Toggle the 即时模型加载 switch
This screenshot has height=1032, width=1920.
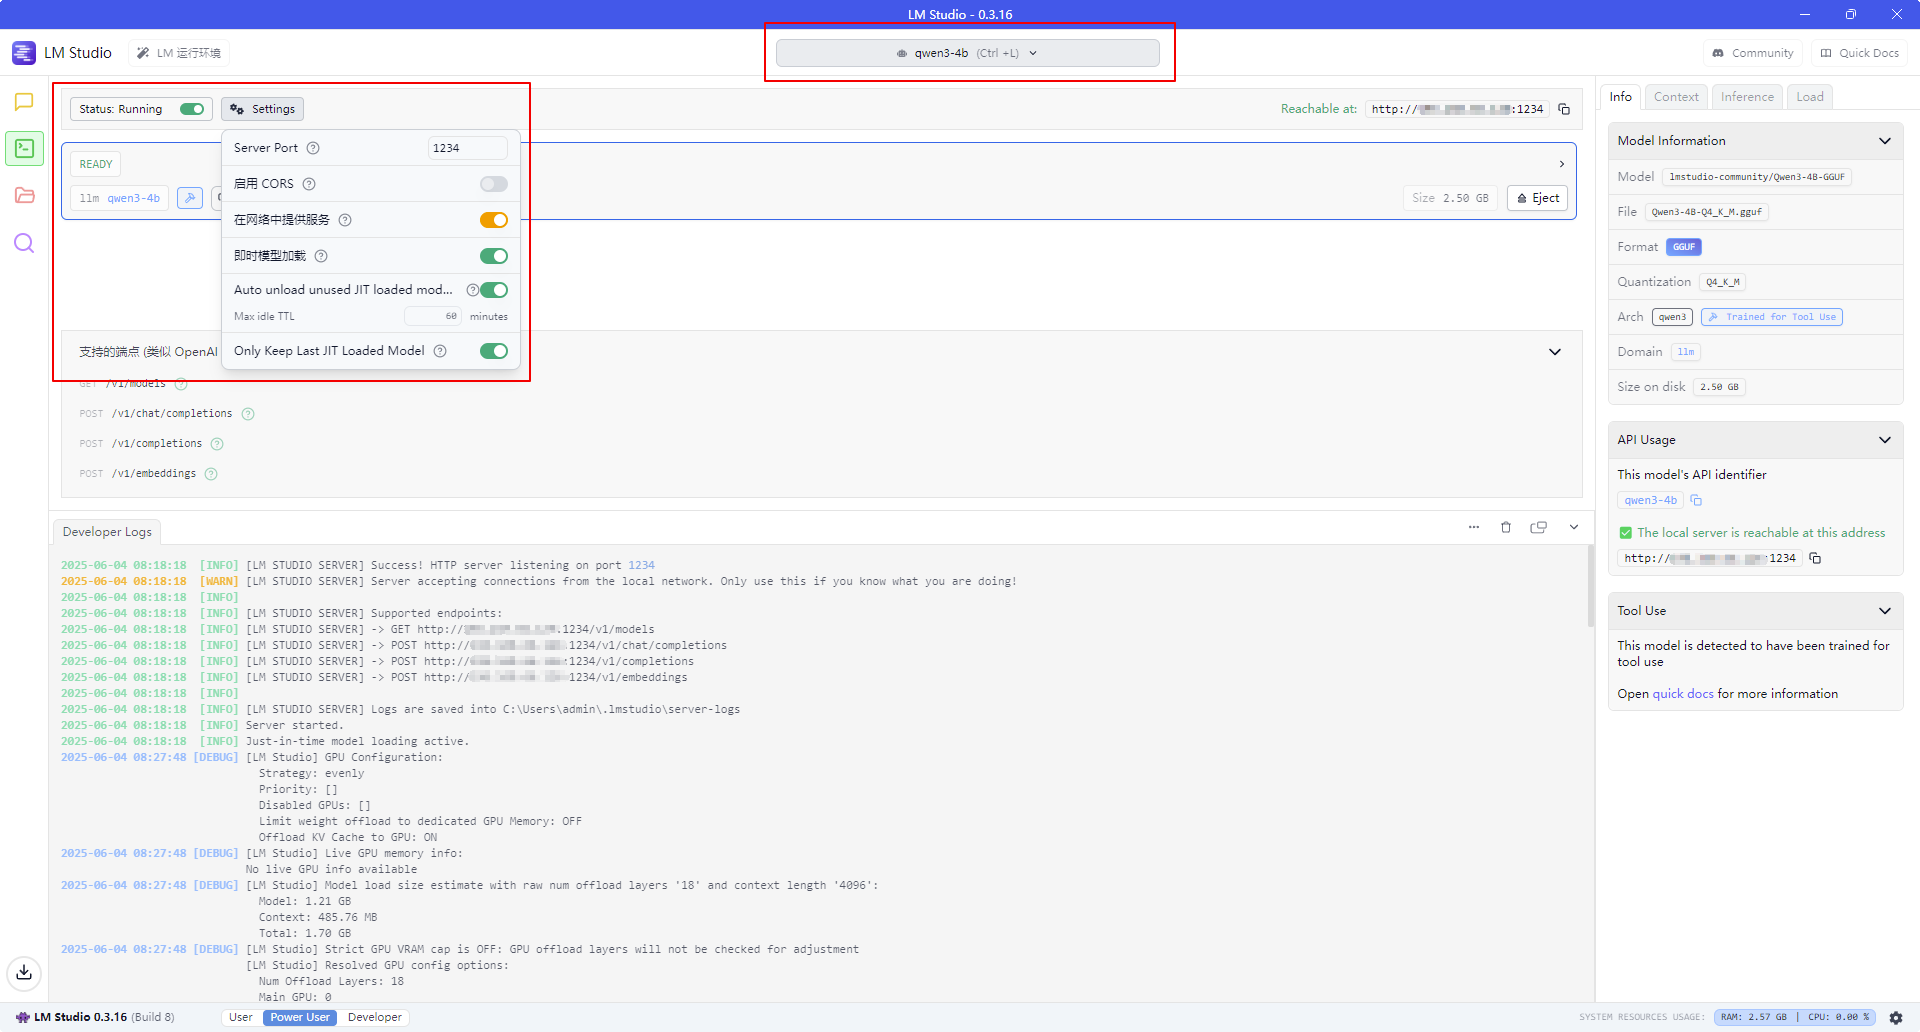tap(494, 256)
